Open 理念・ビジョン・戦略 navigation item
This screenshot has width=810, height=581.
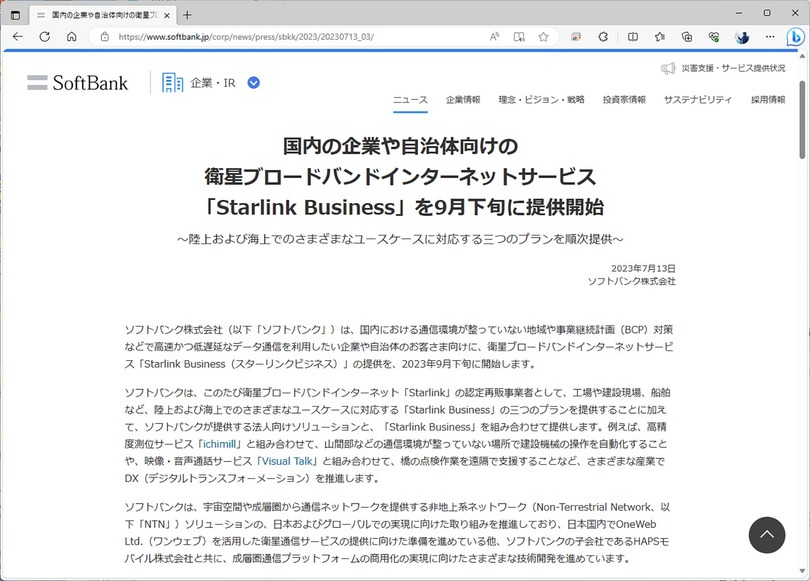click(541, 100)
